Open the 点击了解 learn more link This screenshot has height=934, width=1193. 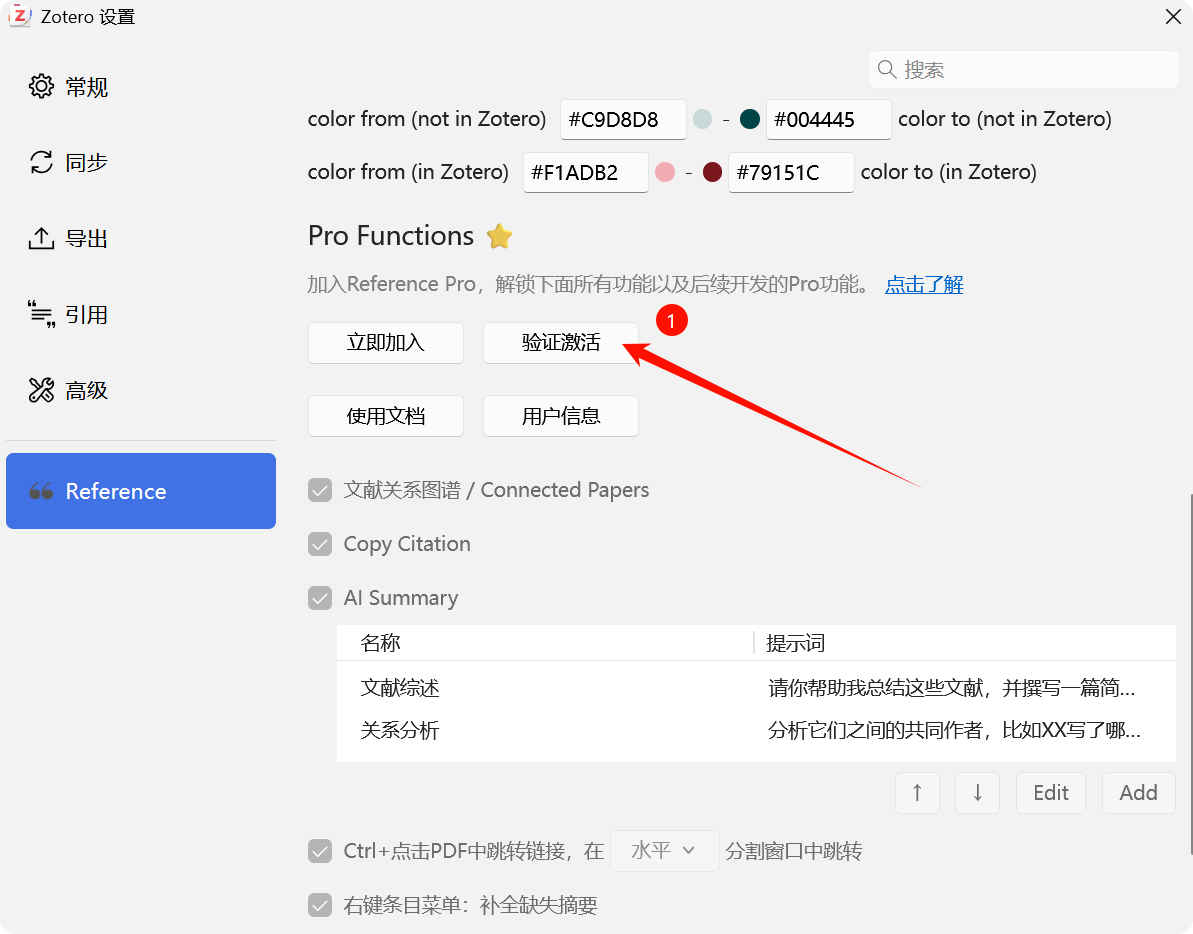point(924,284)
